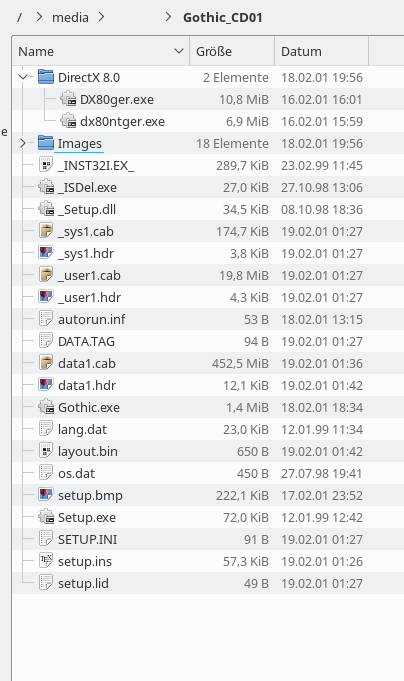Click the setup.lid file icon
The width and height of the screenshot is (404, 681).
tap(46, 583)
